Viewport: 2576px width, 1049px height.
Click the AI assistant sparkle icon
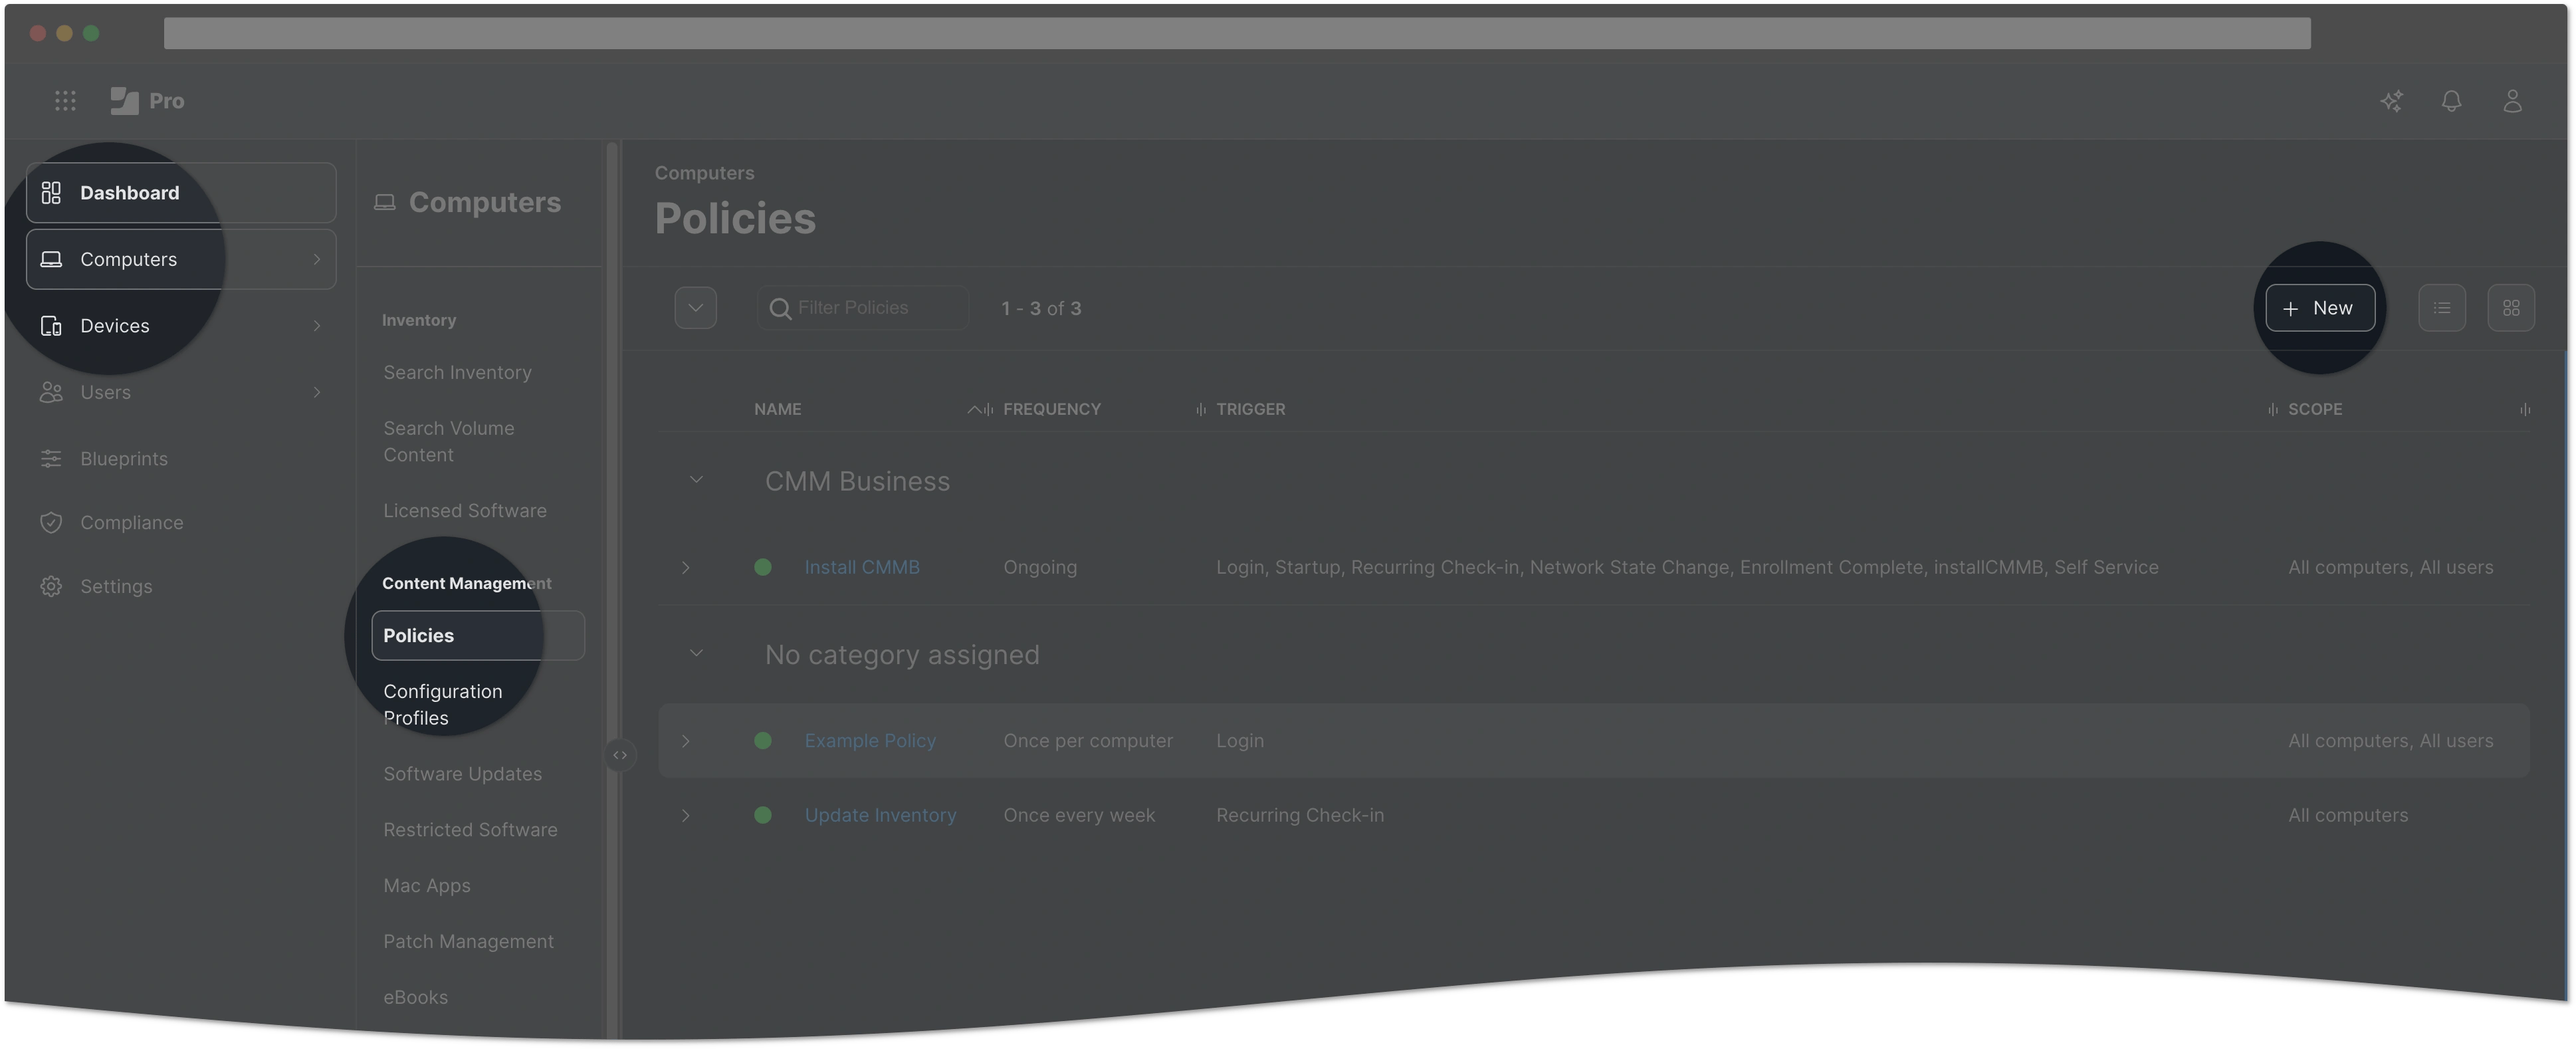pos(2391,101)
